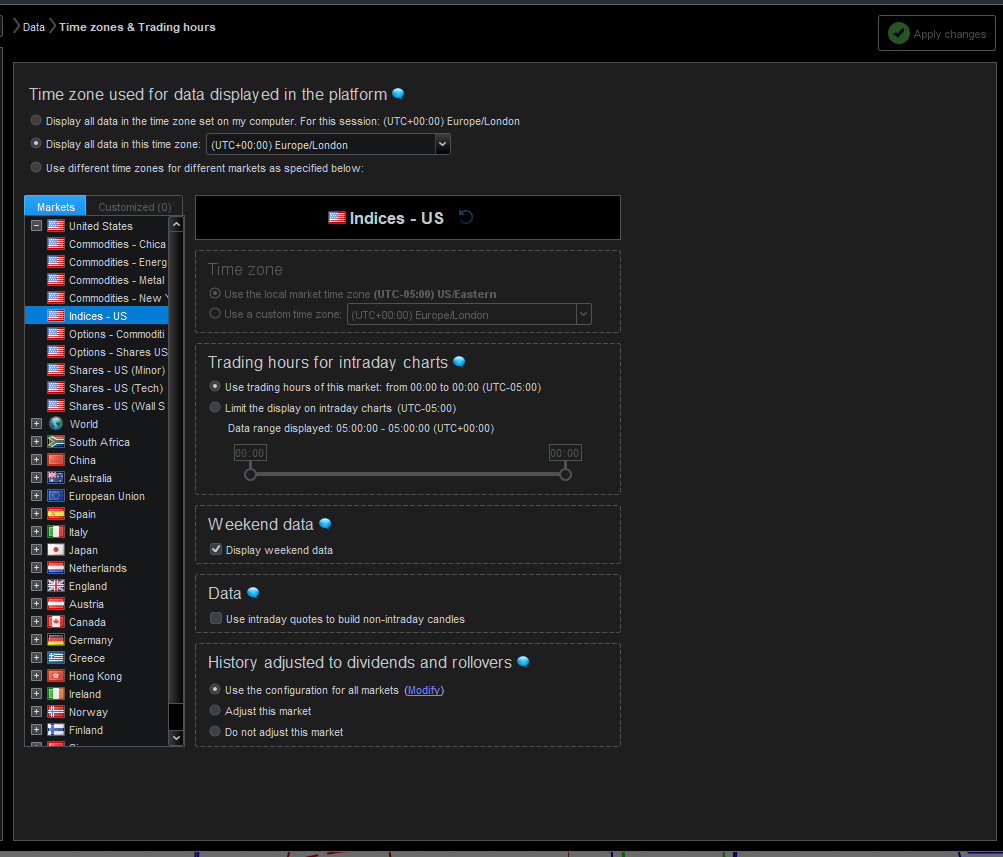1003x857 pixels.
Task: Click the markets list scroll up arrow
Action: click(177, 224)
